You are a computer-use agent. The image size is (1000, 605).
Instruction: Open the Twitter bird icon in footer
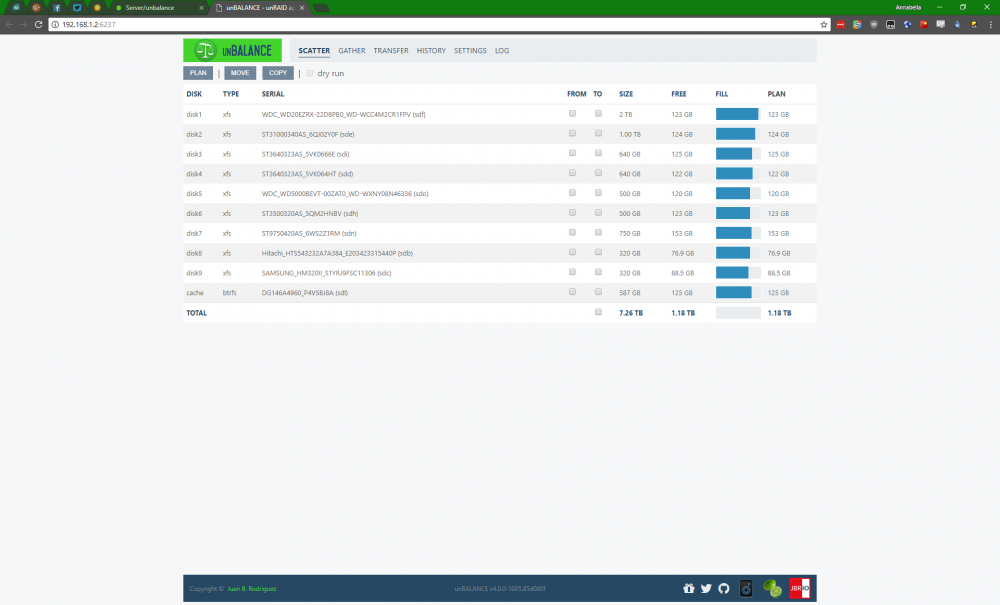point(706,588)
